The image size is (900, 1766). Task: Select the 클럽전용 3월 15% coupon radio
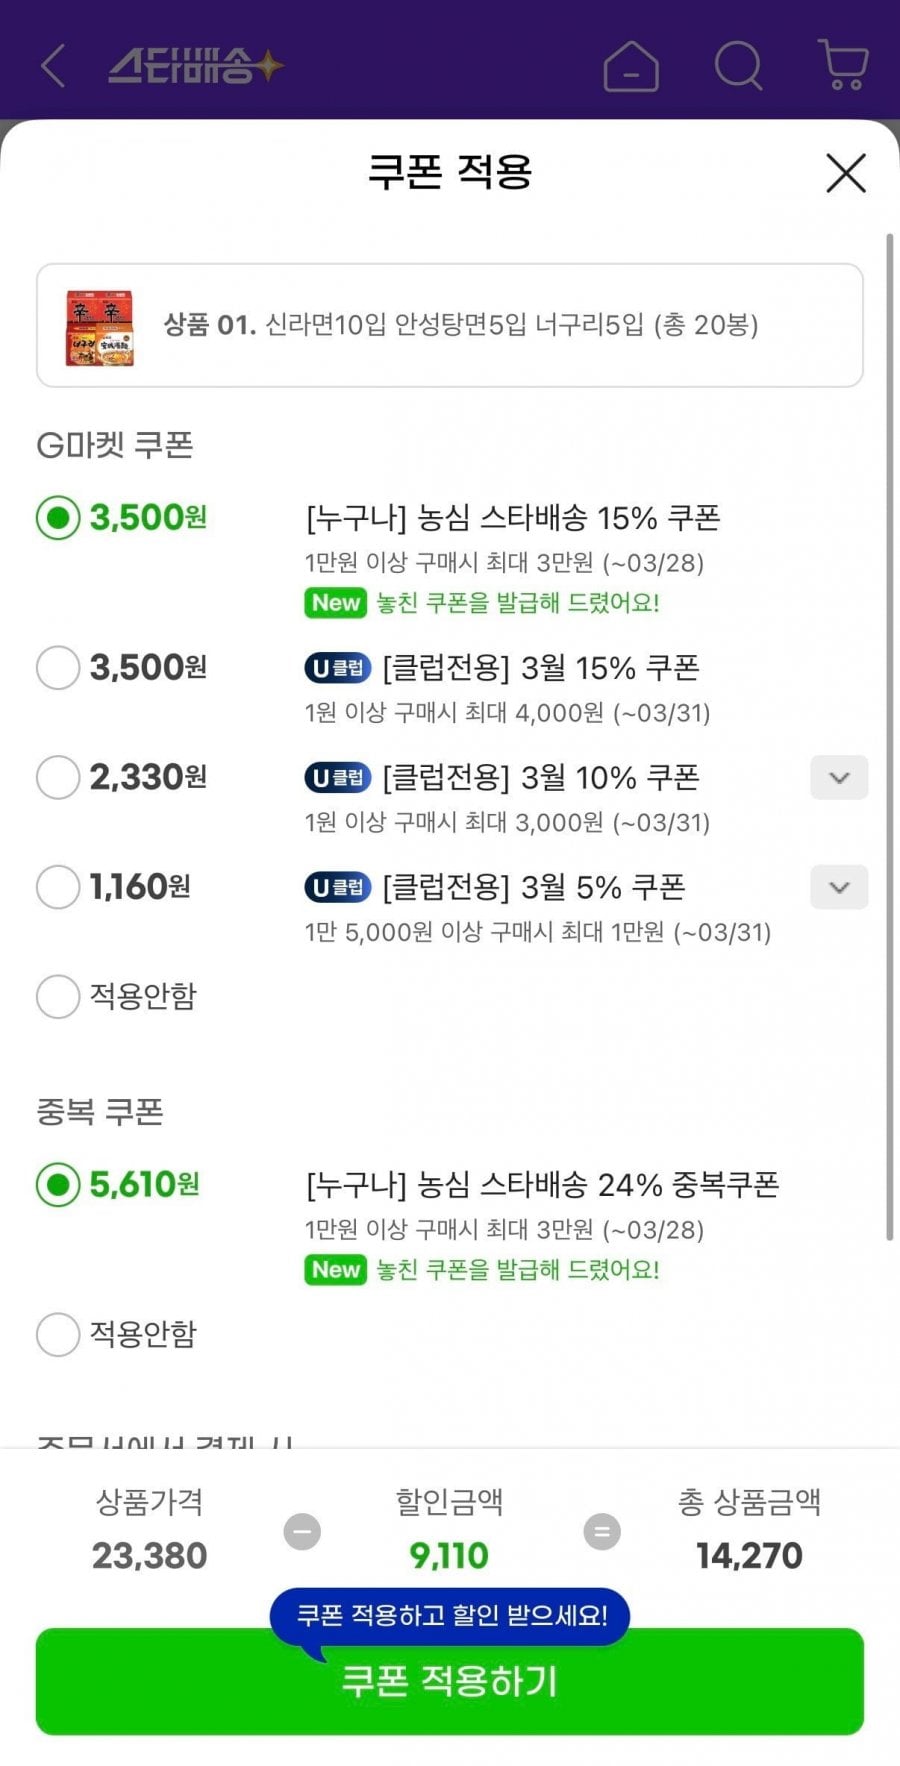coord(58,667)
